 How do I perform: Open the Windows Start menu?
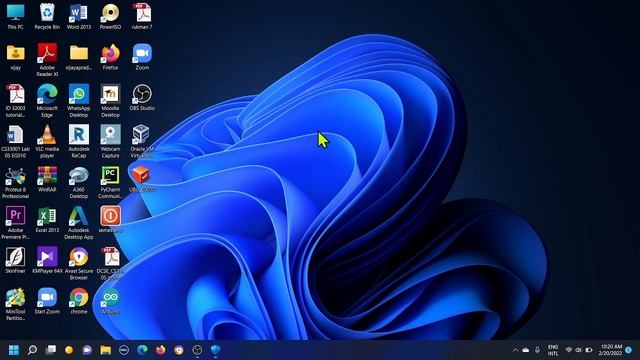(14, 350)
